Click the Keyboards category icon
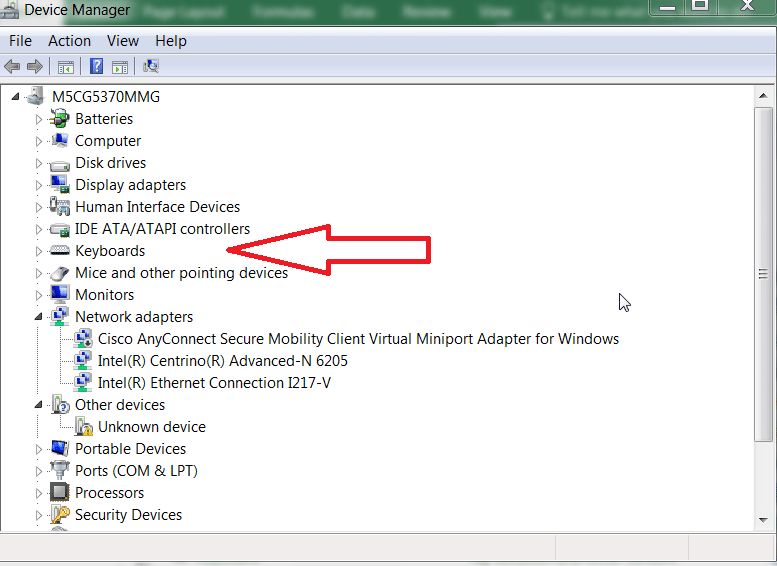Viewport: 777px width, 566px height. coord(59,251)
